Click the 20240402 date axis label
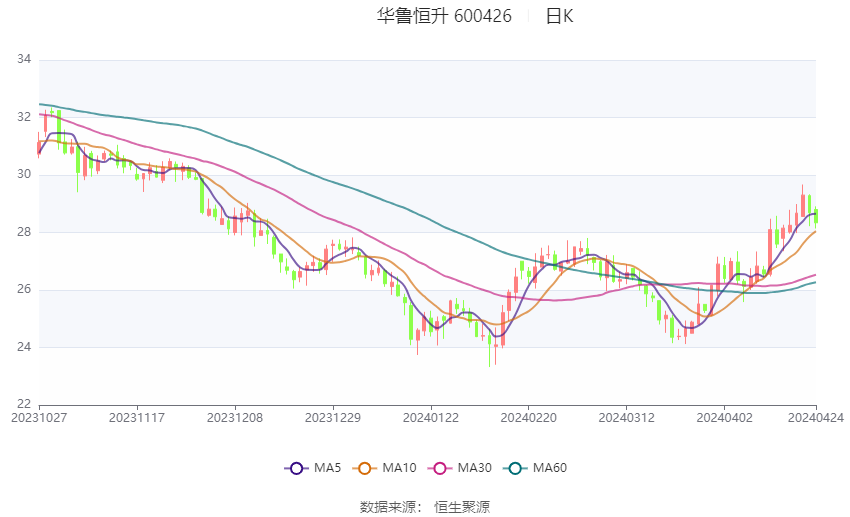The height and width of the screenshot is (517, 850). (724, 418)
